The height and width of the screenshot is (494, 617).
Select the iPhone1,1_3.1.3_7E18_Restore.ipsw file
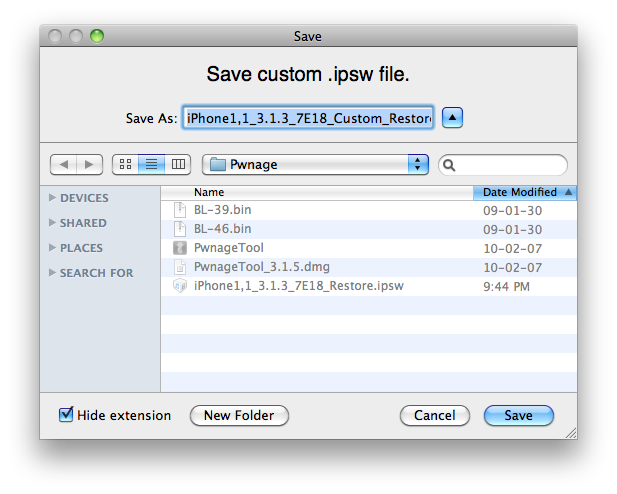pos(298,286)
